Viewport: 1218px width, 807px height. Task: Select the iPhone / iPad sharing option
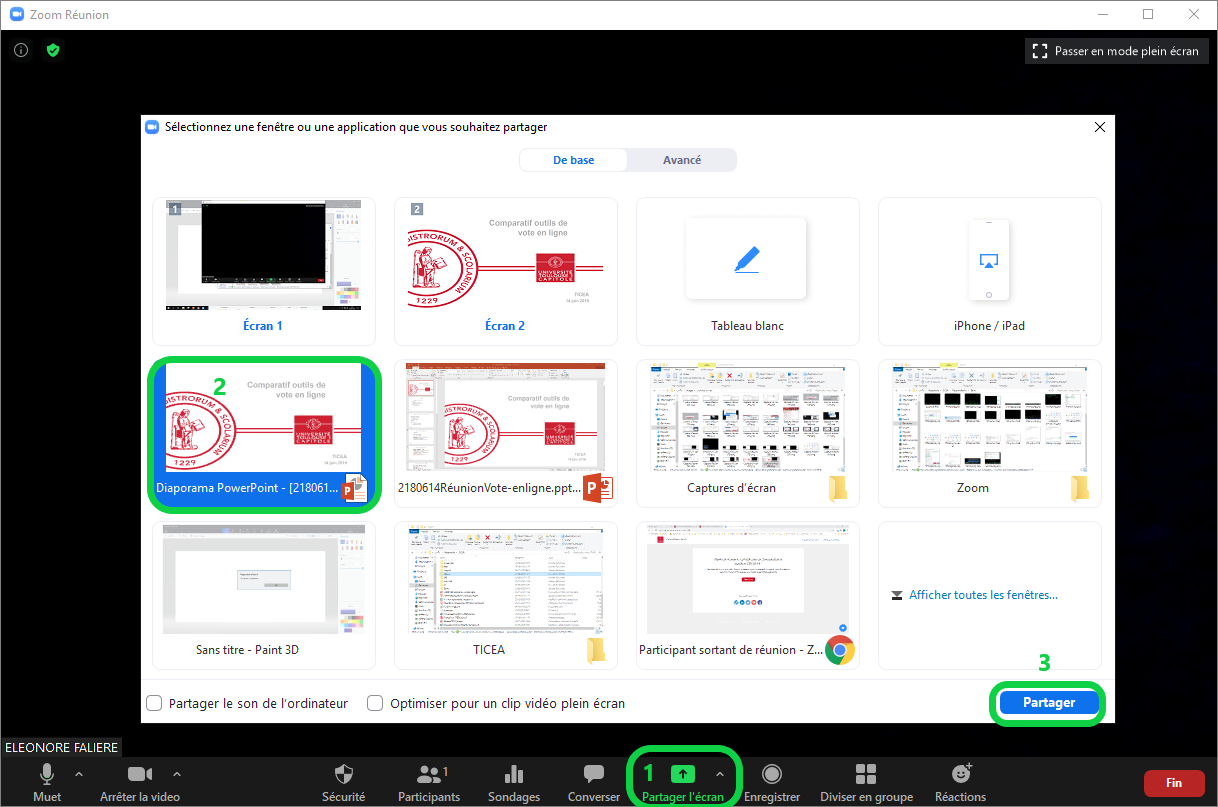[x=989, y=271]
